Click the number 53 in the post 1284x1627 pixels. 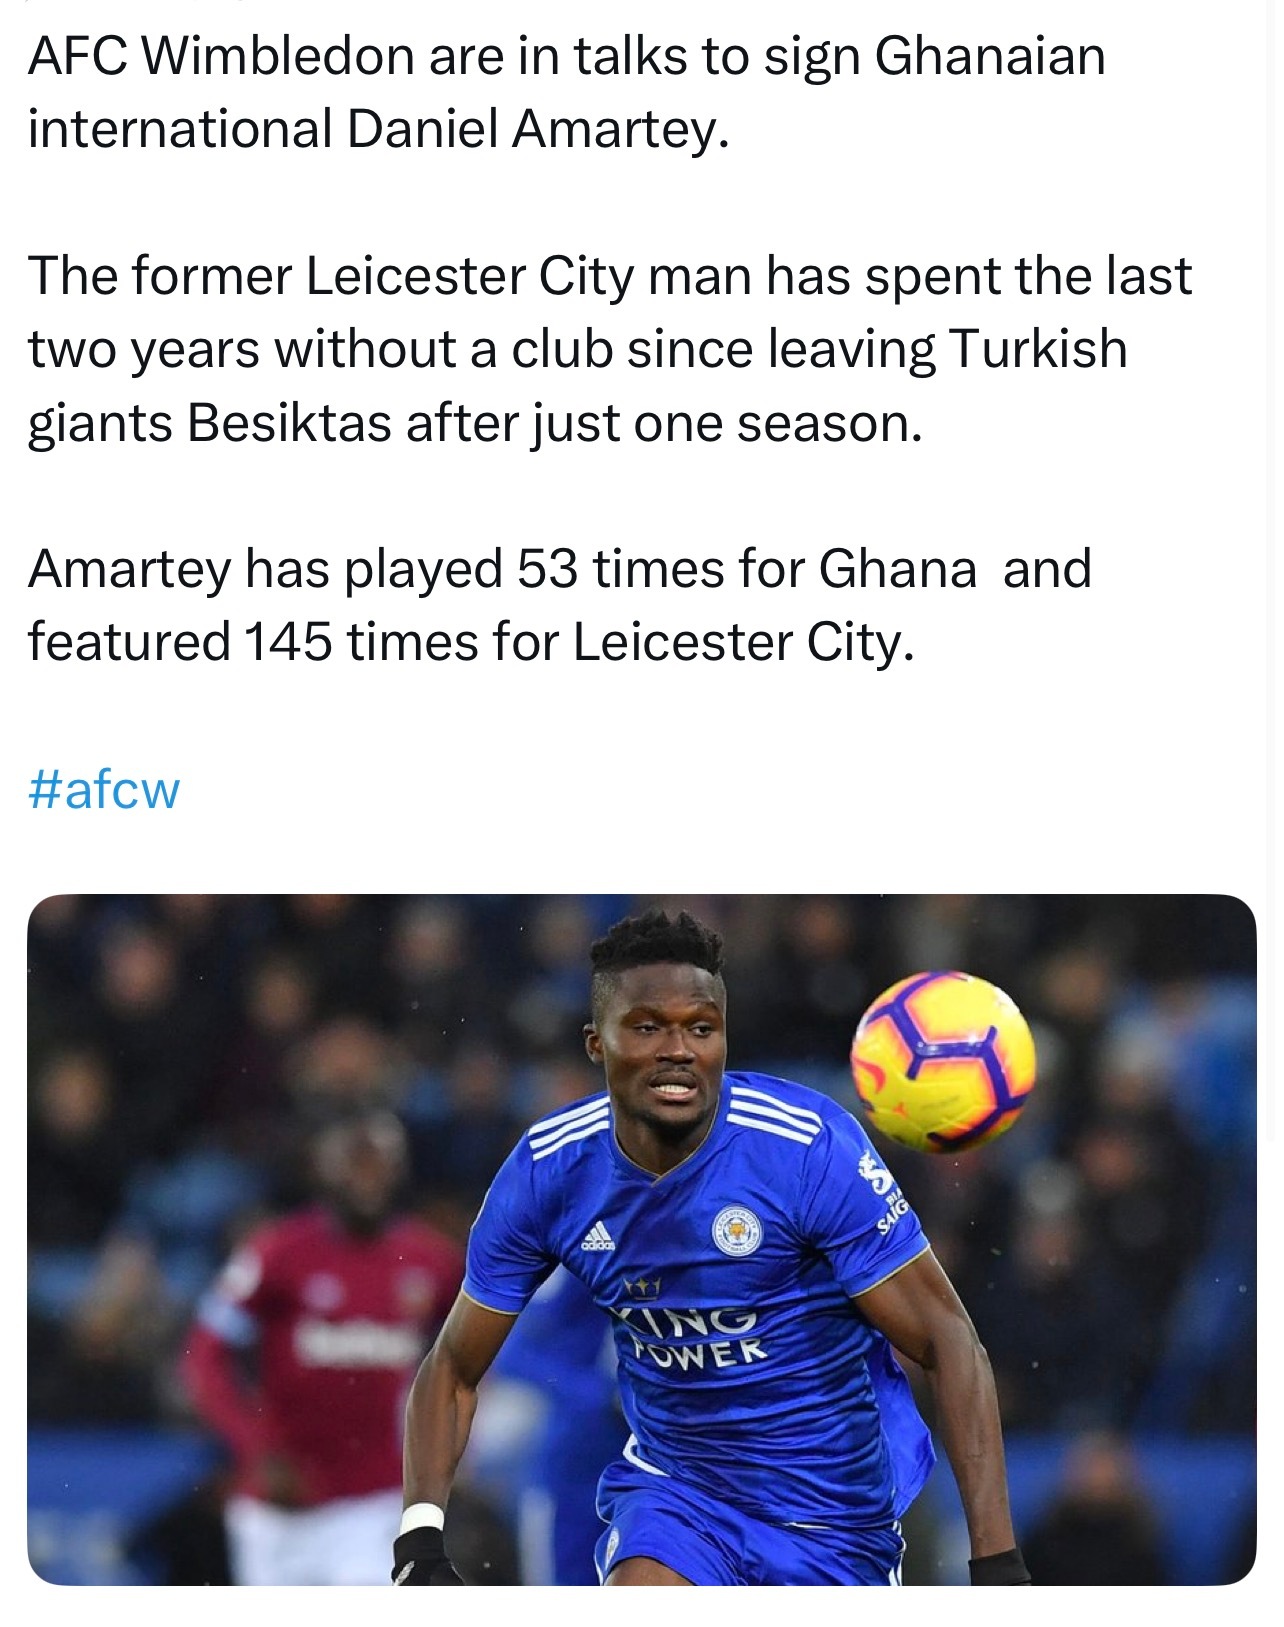tap(548, 569)
